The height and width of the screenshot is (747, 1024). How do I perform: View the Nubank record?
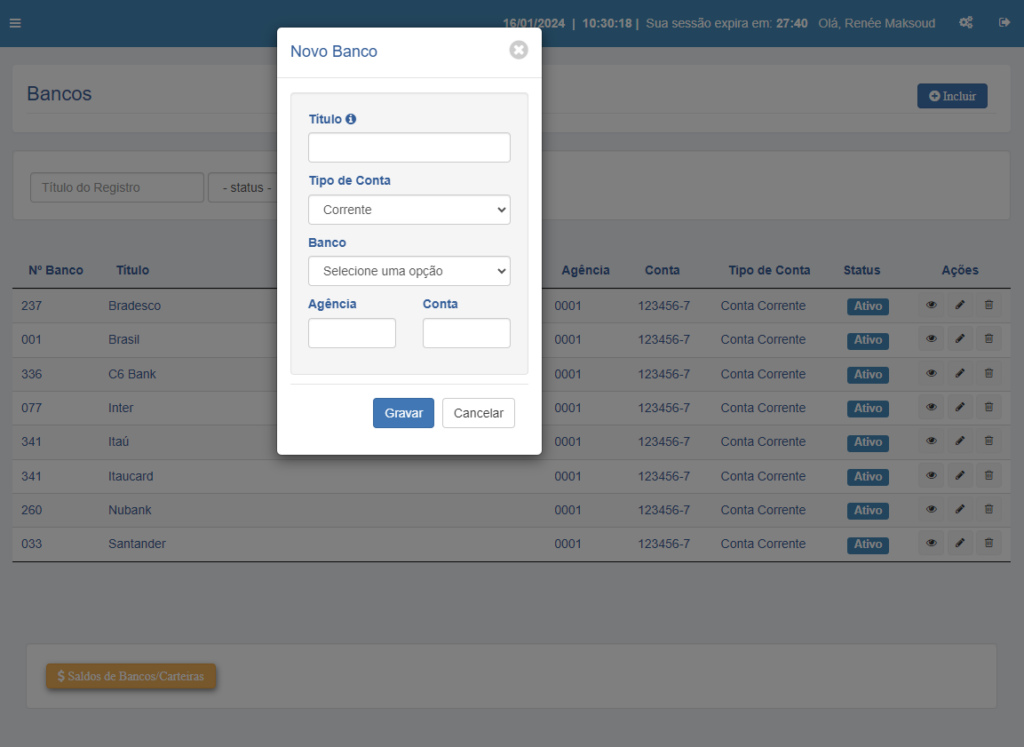point(931,510)
